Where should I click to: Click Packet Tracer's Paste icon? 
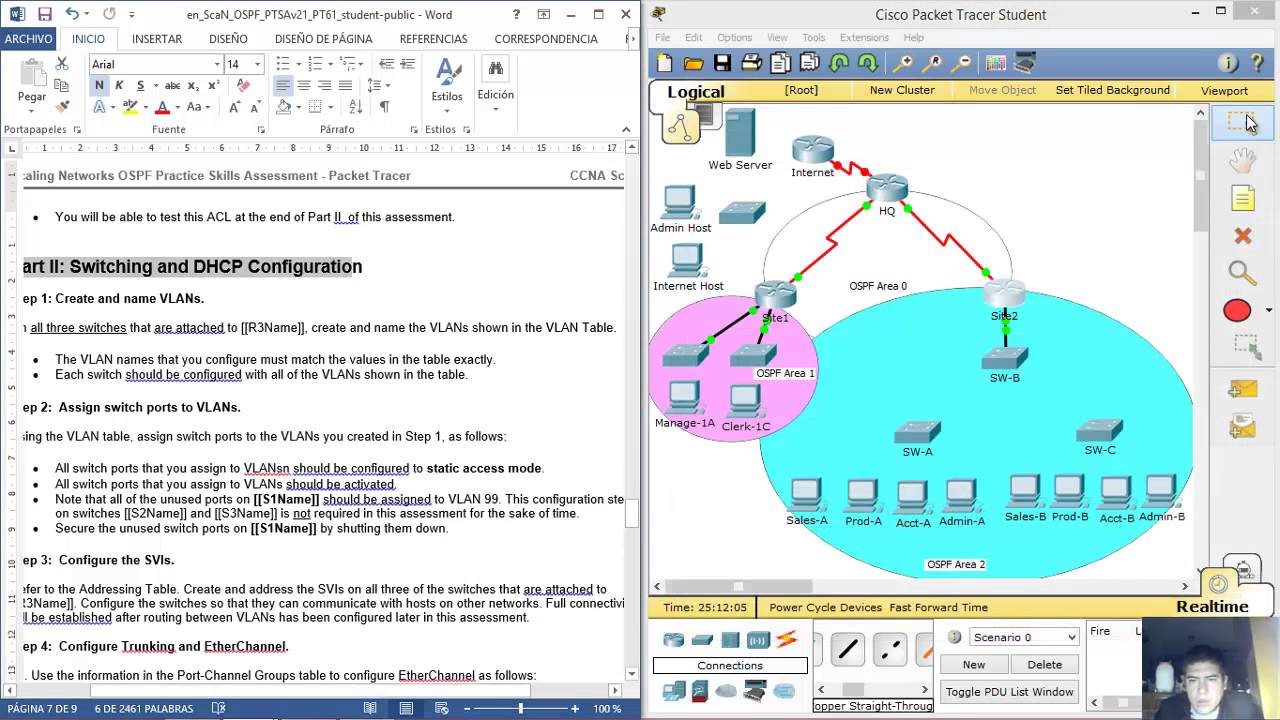click(x=809, y=63)
